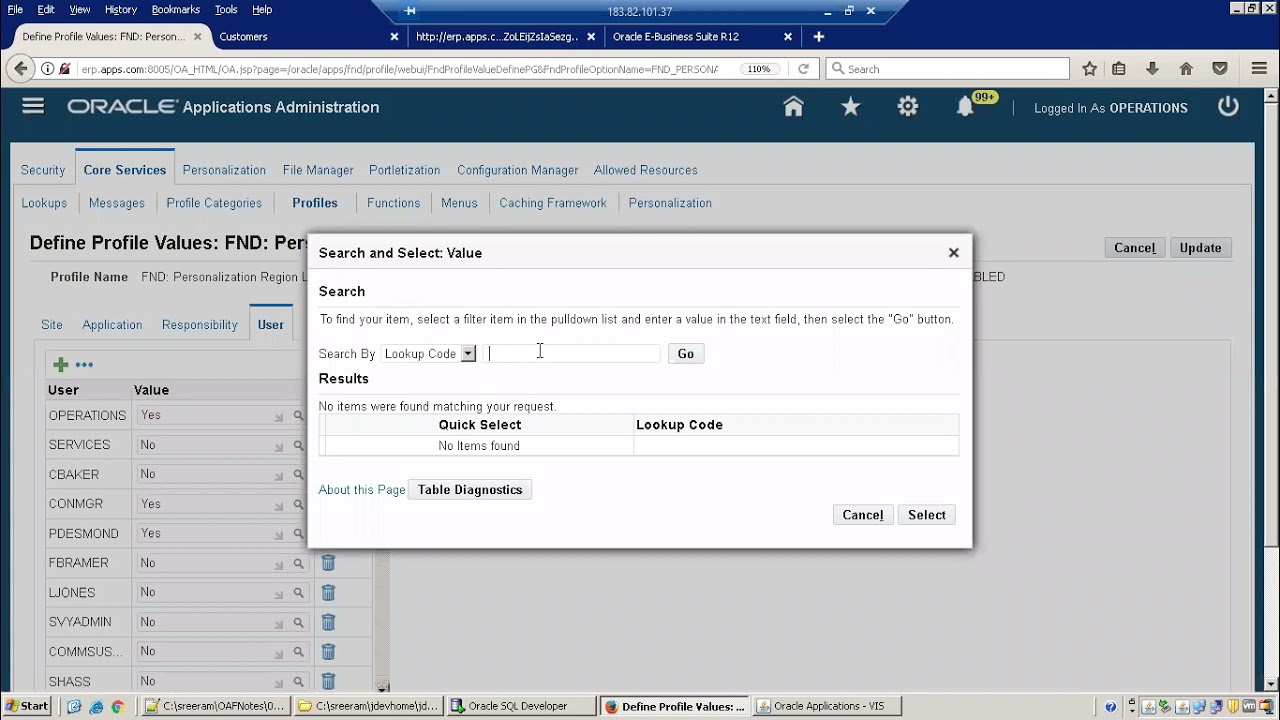Click the Table Diagnostics button
The image size is (1280, 720).
[470, 490]
